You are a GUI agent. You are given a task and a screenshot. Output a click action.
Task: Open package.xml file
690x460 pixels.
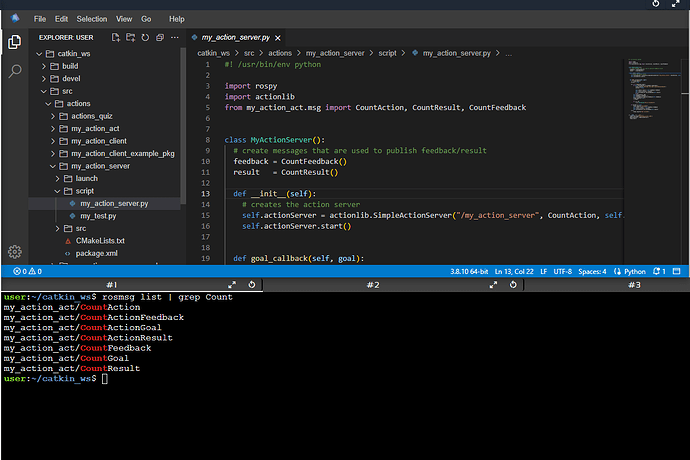96,253
